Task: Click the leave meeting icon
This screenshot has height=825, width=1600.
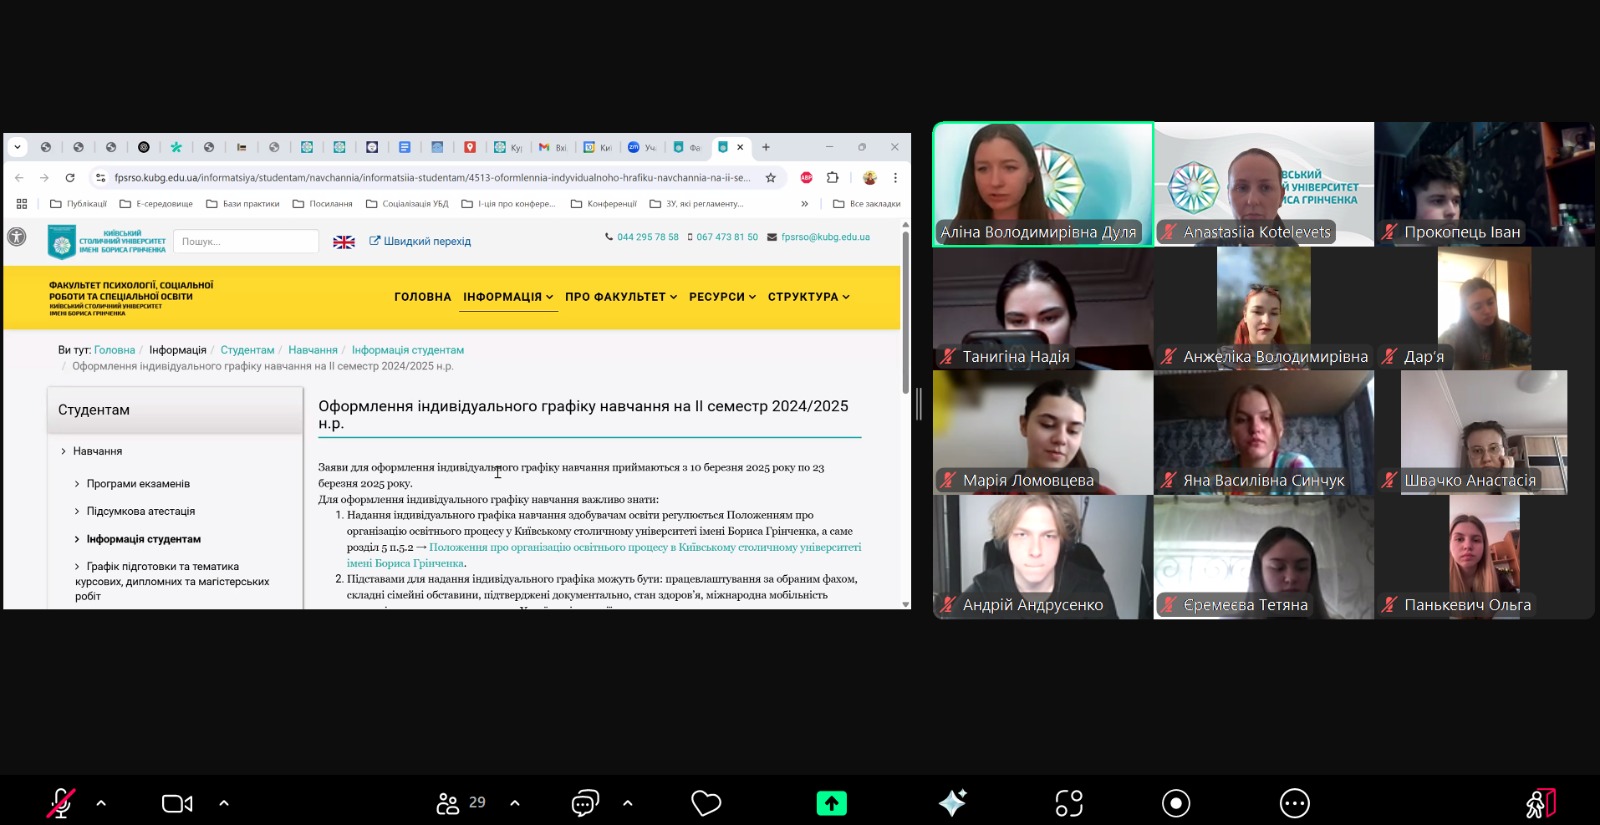Action: pos(1540,803)
